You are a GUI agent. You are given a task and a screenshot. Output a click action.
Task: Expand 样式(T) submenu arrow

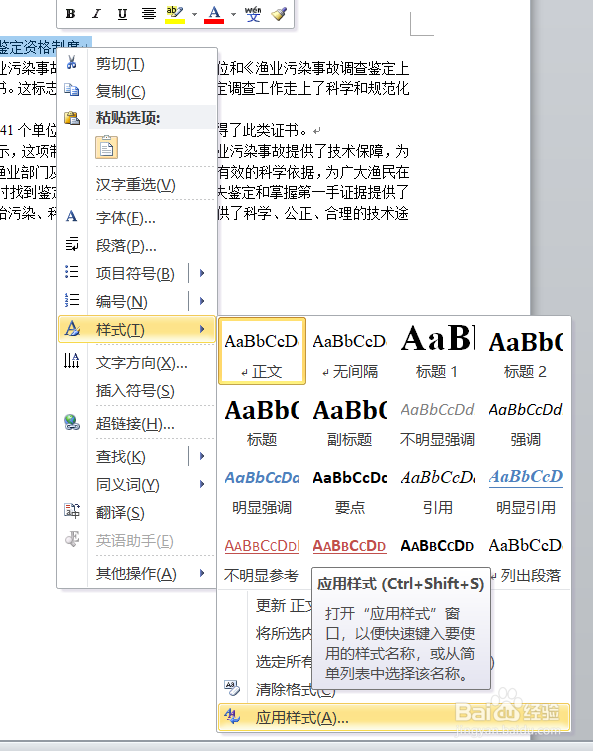pyautogui.click(x=202, y=329)
